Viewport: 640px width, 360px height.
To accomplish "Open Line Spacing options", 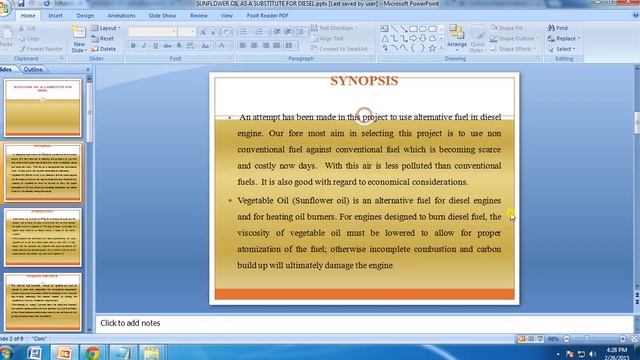I will 301,32.
